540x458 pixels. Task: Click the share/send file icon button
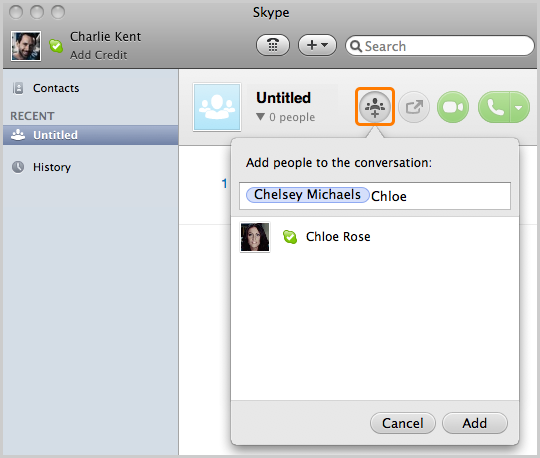point(414,107)
